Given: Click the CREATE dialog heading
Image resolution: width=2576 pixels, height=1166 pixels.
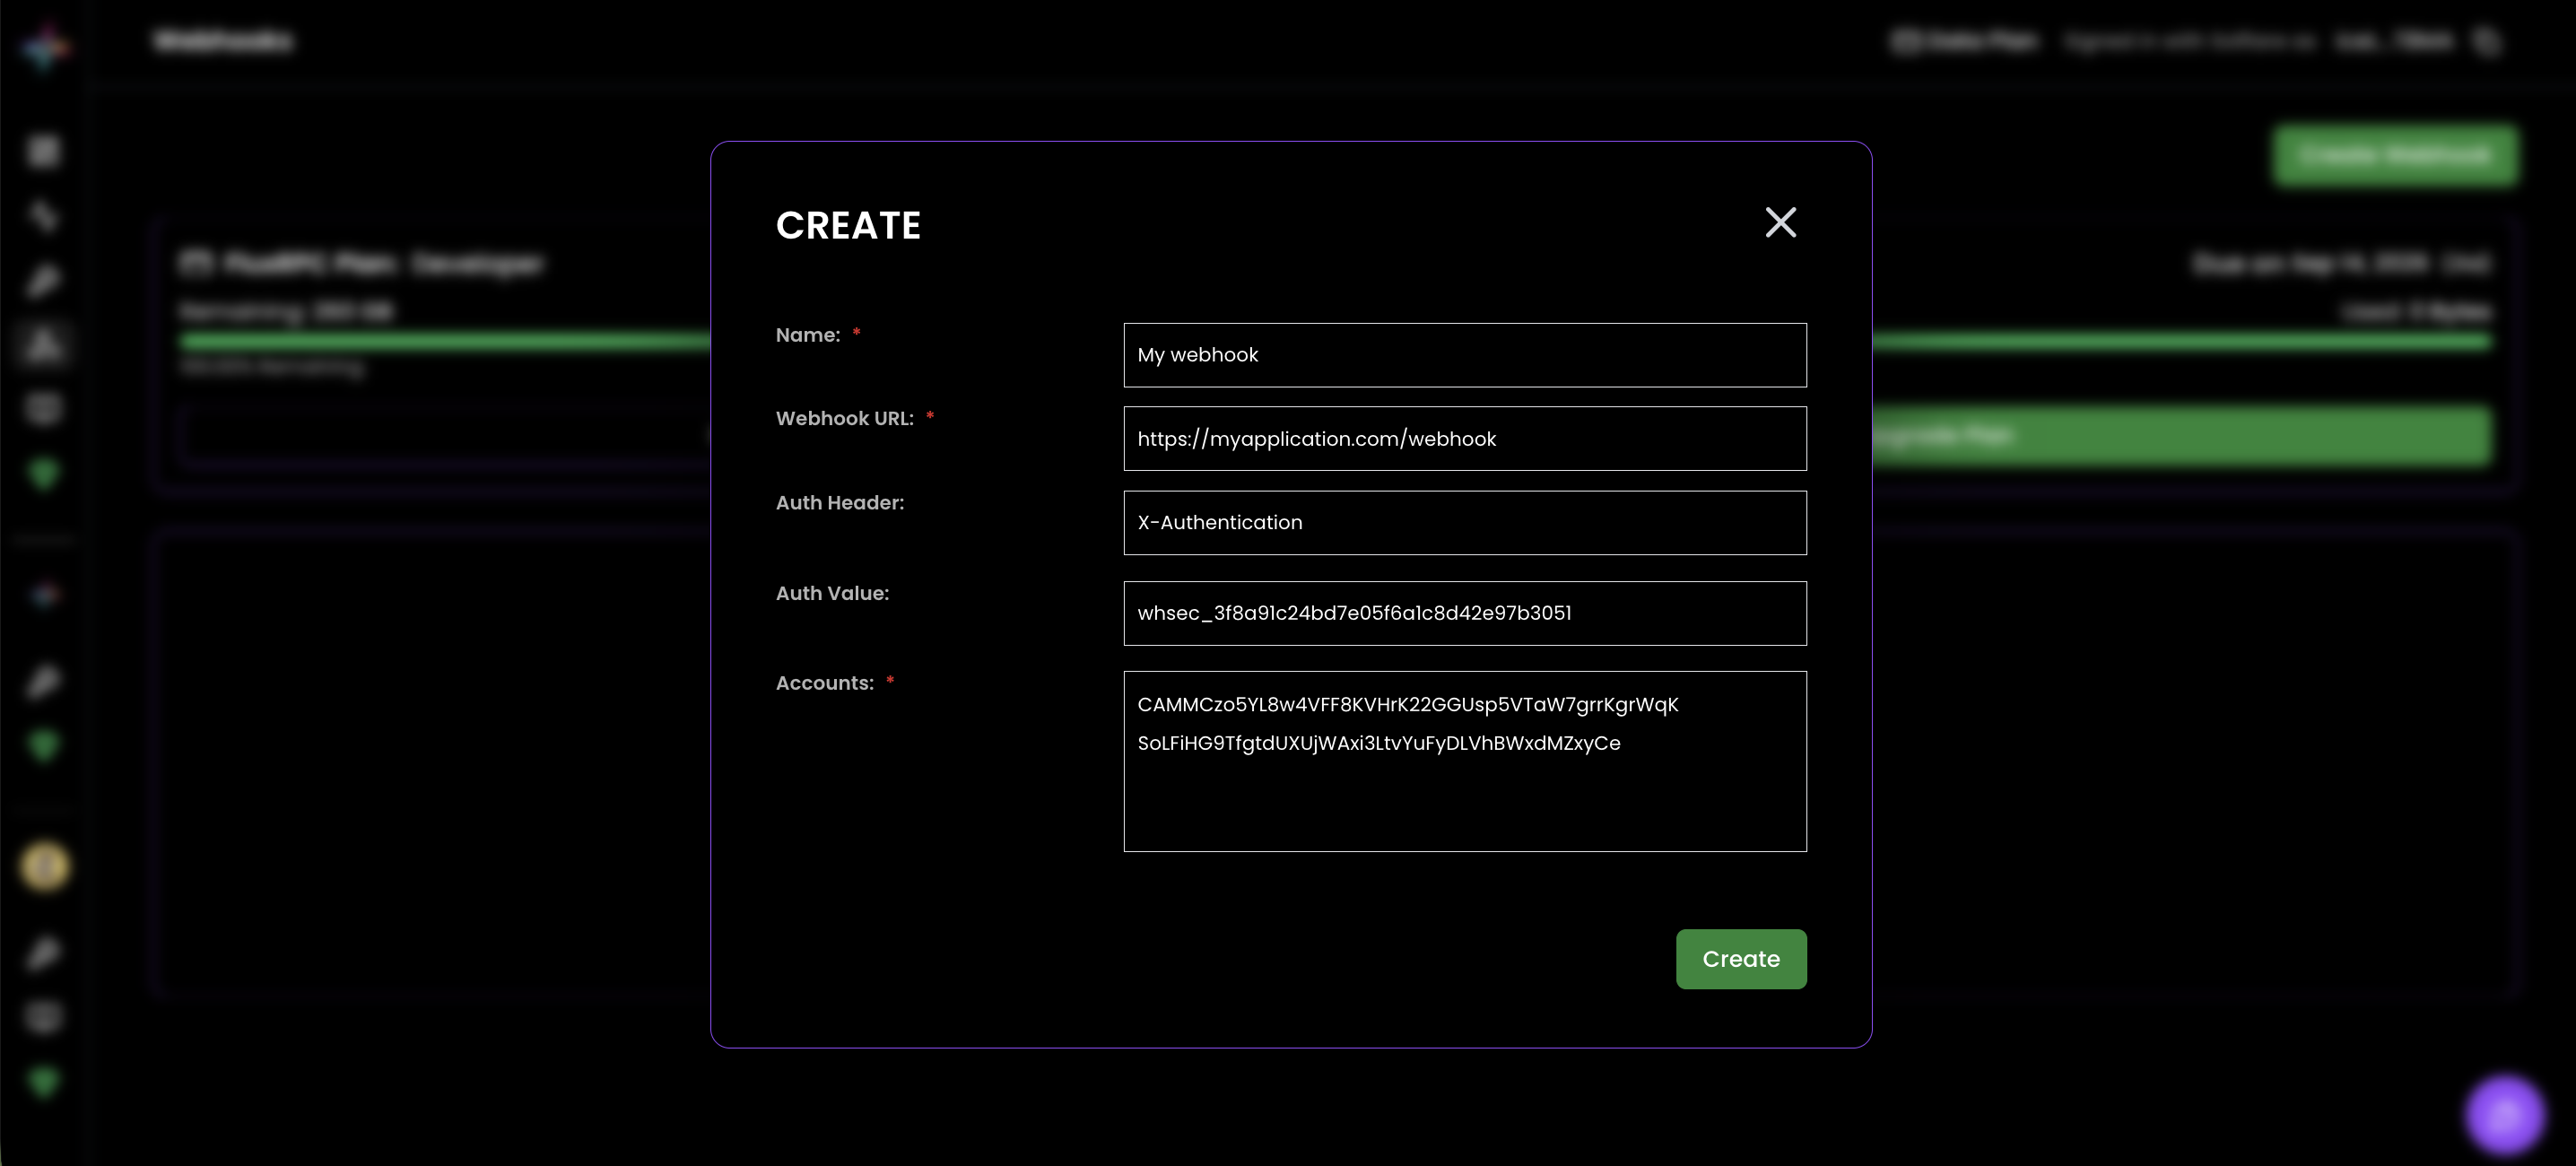Looking at the screenshot, I should [x=848, y=225].
